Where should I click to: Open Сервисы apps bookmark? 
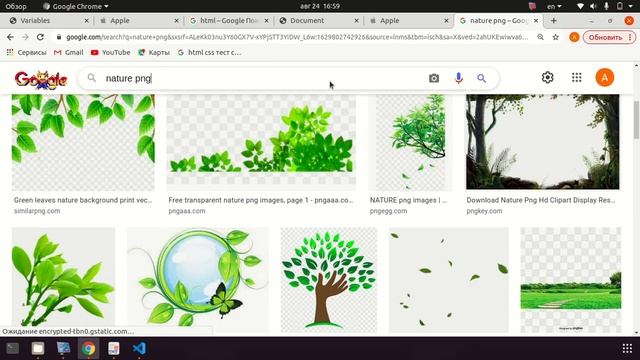click(26, 52)
